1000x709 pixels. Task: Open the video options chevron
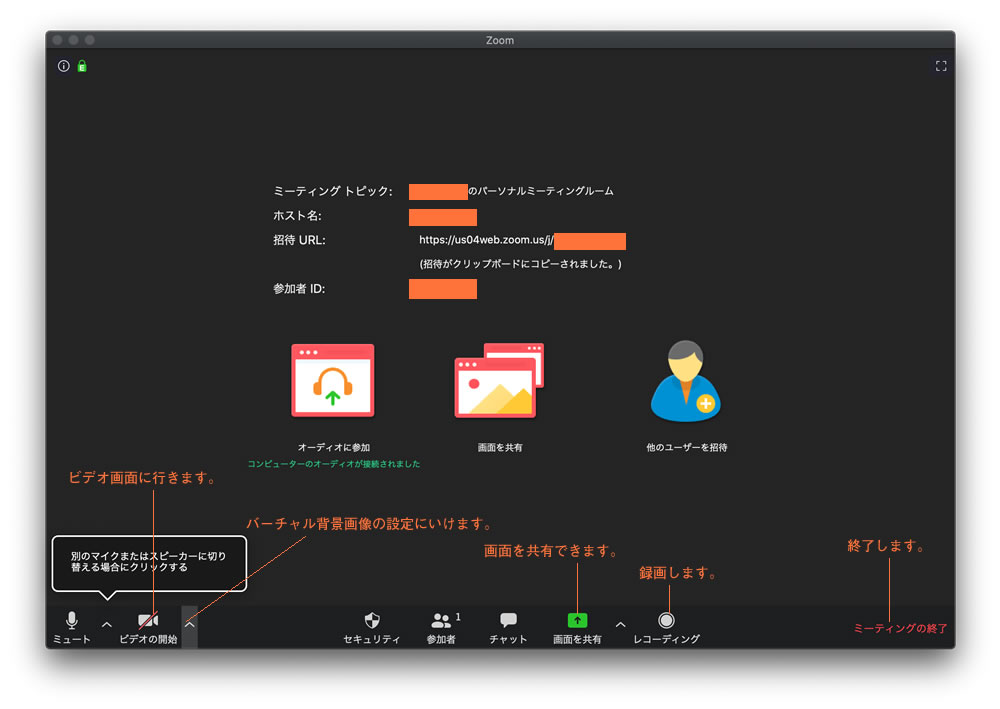click(x=189, y=625)
